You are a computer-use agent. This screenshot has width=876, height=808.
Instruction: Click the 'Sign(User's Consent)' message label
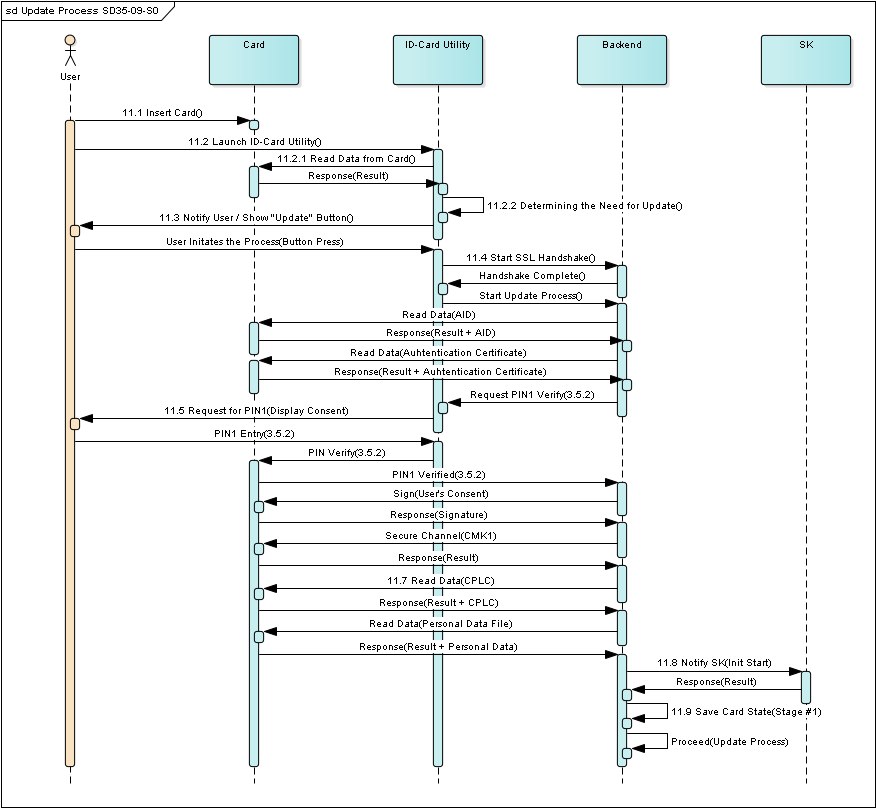click(441, 494)
